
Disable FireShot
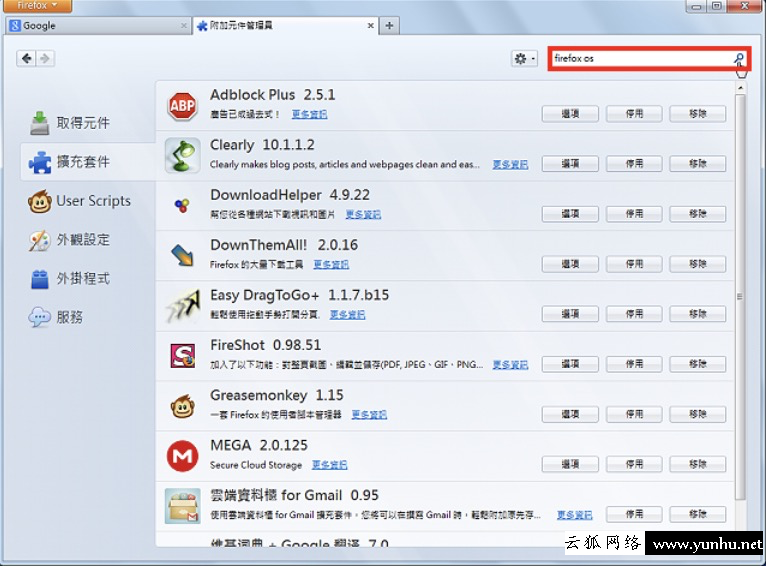634,364
